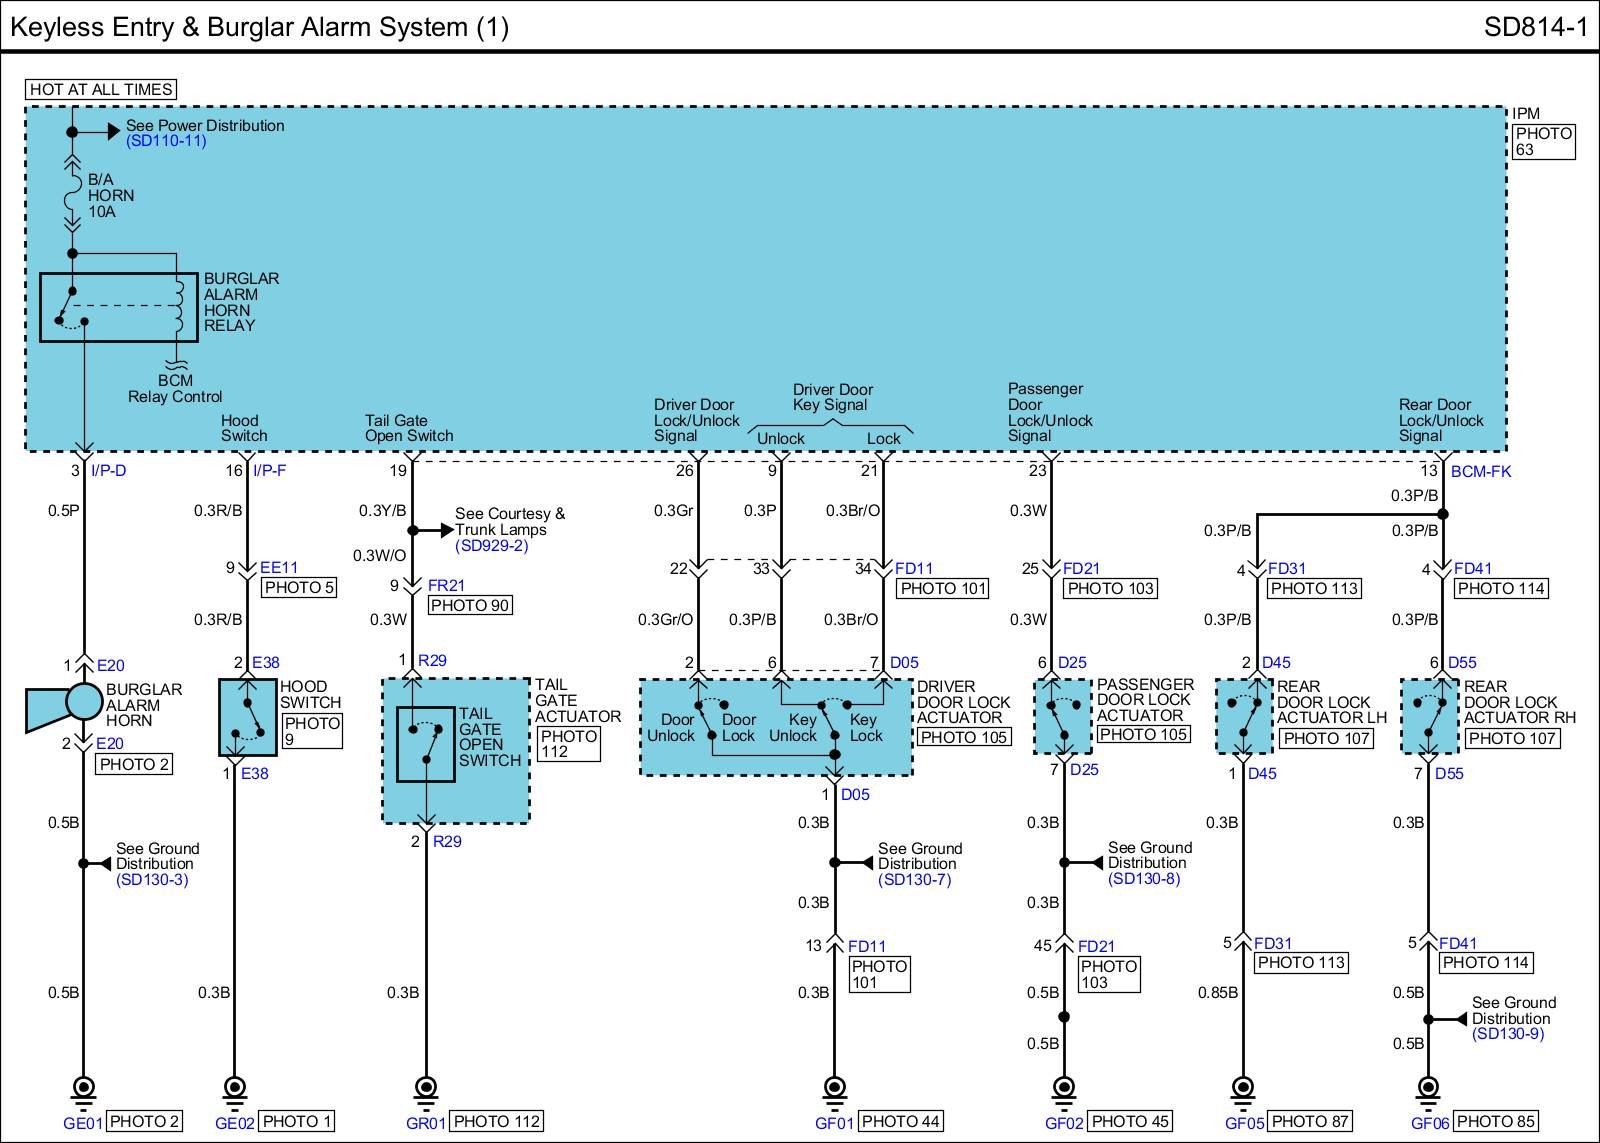Follow the SD130-9 ground distribution link

pos(1507,1034)
